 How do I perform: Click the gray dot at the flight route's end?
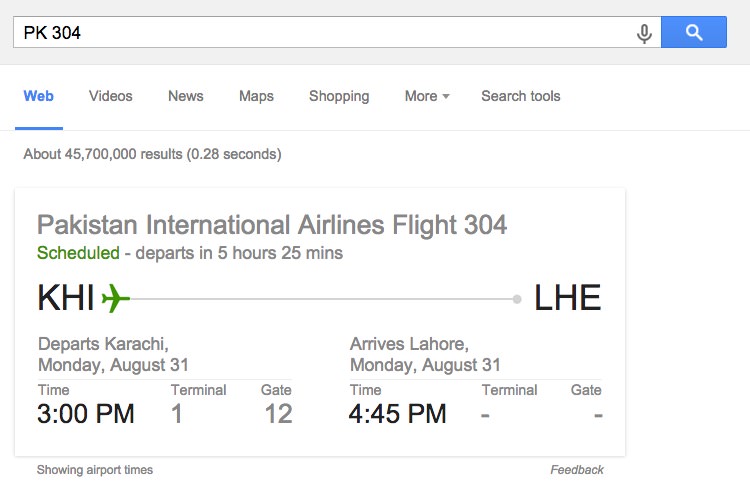(517, 299)
